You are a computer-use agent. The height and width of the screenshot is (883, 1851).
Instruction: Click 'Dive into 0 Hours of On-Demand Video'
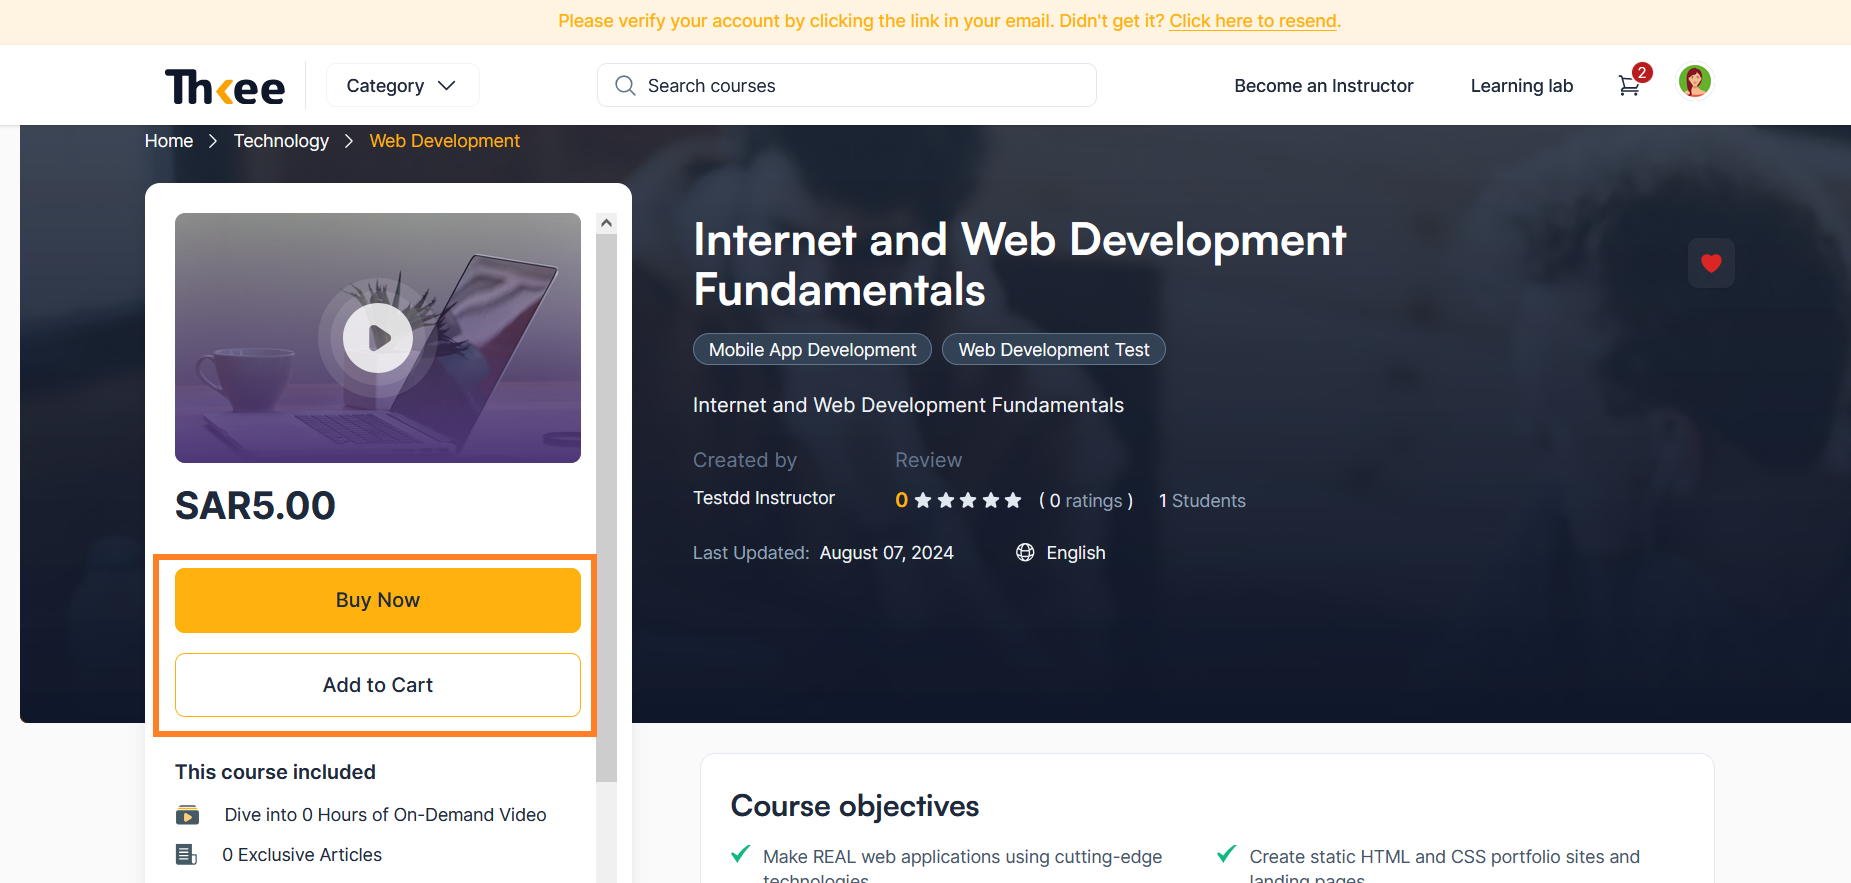pyautogui.click(x=385, y=815)
